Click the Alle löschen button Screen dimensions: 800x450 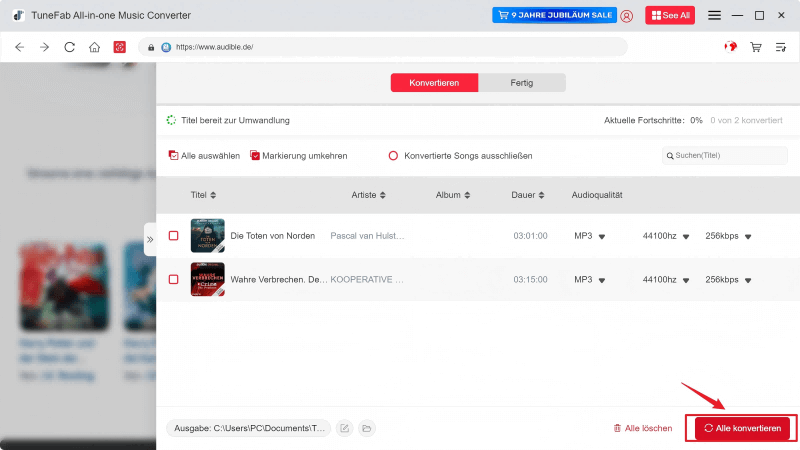point(643,428)
